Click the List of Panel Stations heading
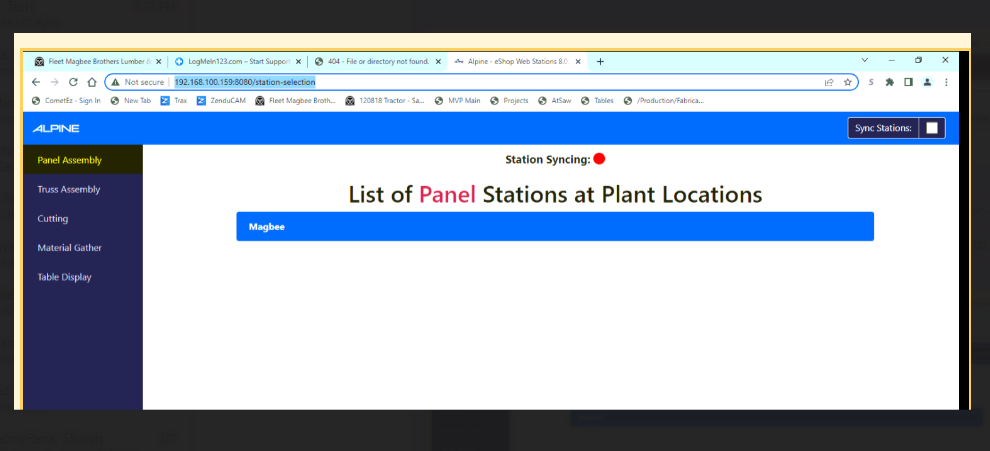The width and height of the screenshot is (990, 451). [555, 194]
